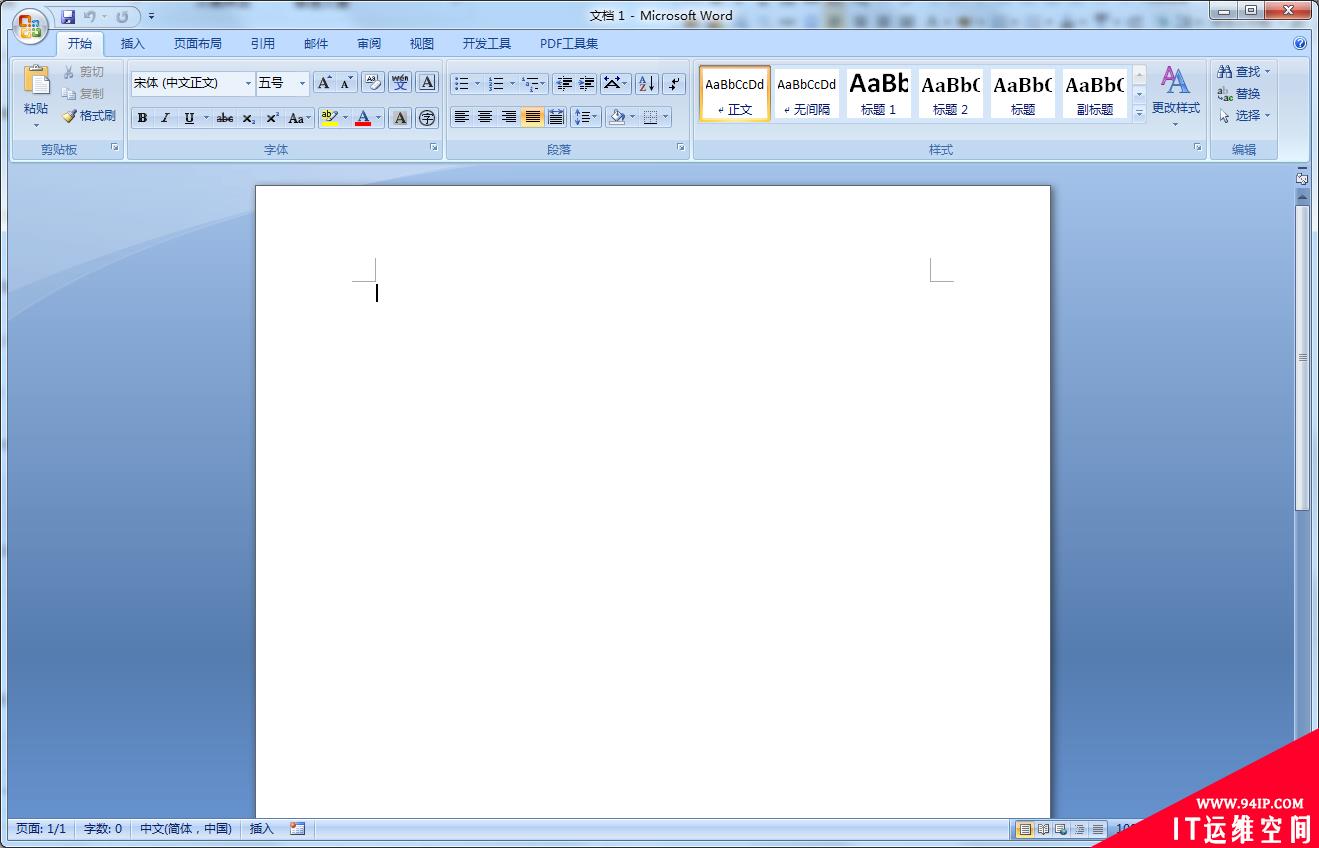The width and height of the screenshot is (1319, 848).
Task: Apply the 标题 1 heading style
Action: tap(879, 93)
